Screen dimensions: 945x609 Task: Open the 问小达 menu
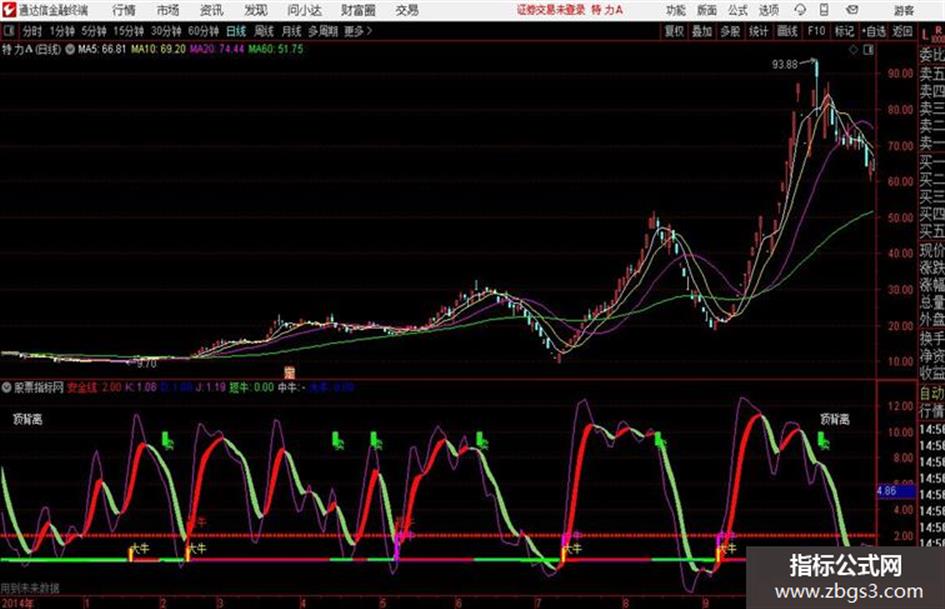[x=304, y=10]
